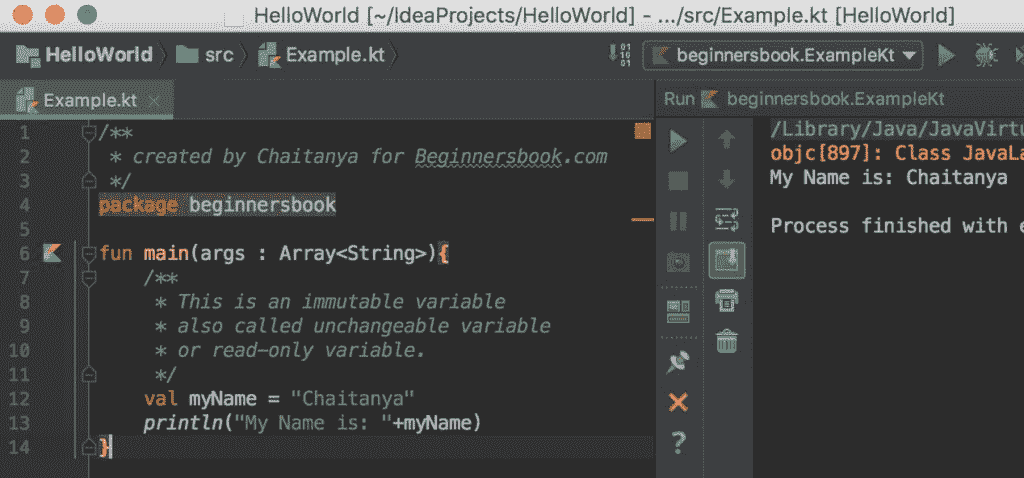Screen dimensions: 1024x478
Task: Click the orange inspection indicator square
Action: [643, 132]
